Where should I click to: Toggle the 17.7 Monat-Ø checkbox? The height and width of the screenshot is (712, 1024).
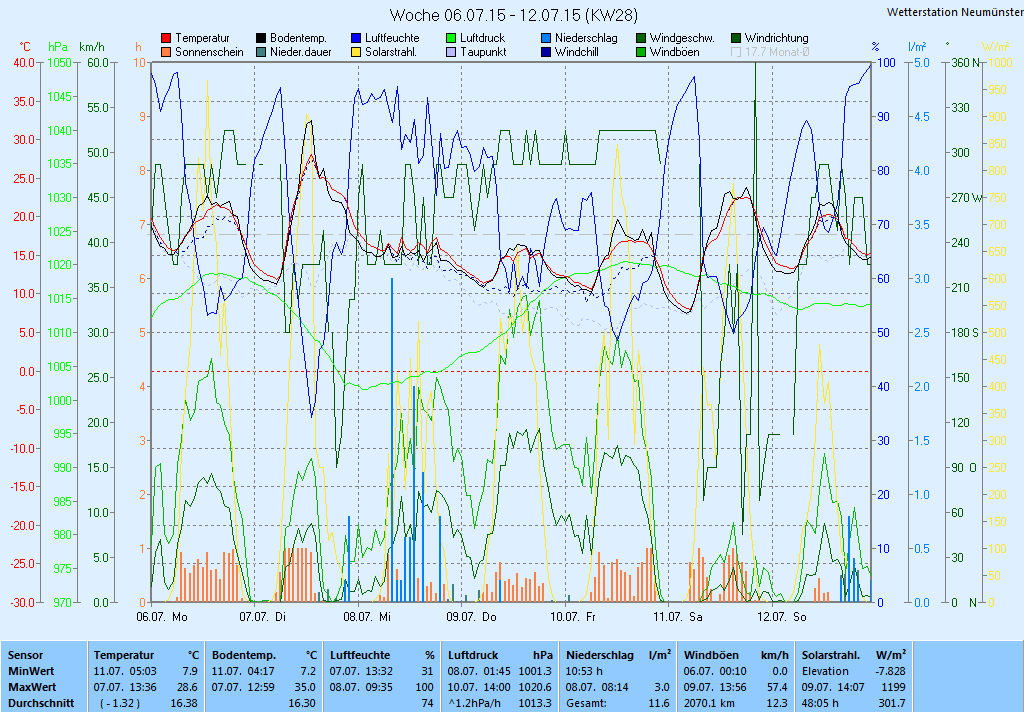[737, 52]
